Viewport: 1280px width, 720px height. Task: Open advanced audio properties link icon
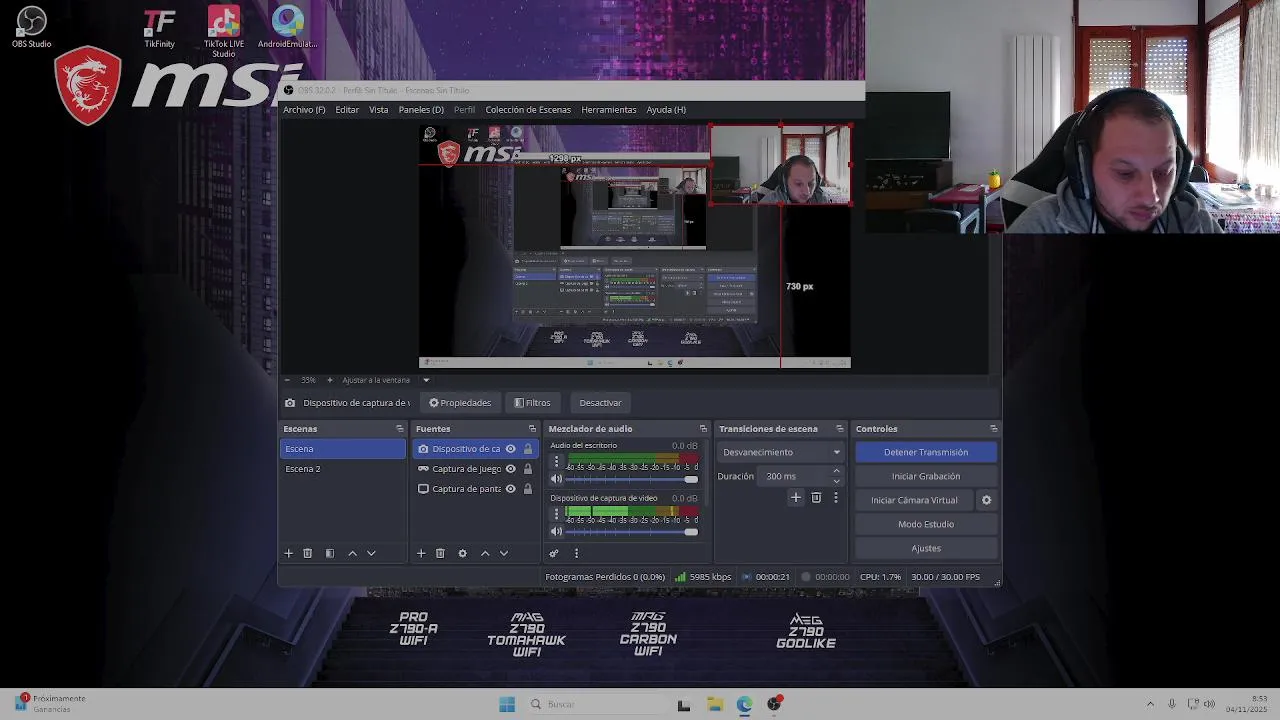[x=554, y=553]
